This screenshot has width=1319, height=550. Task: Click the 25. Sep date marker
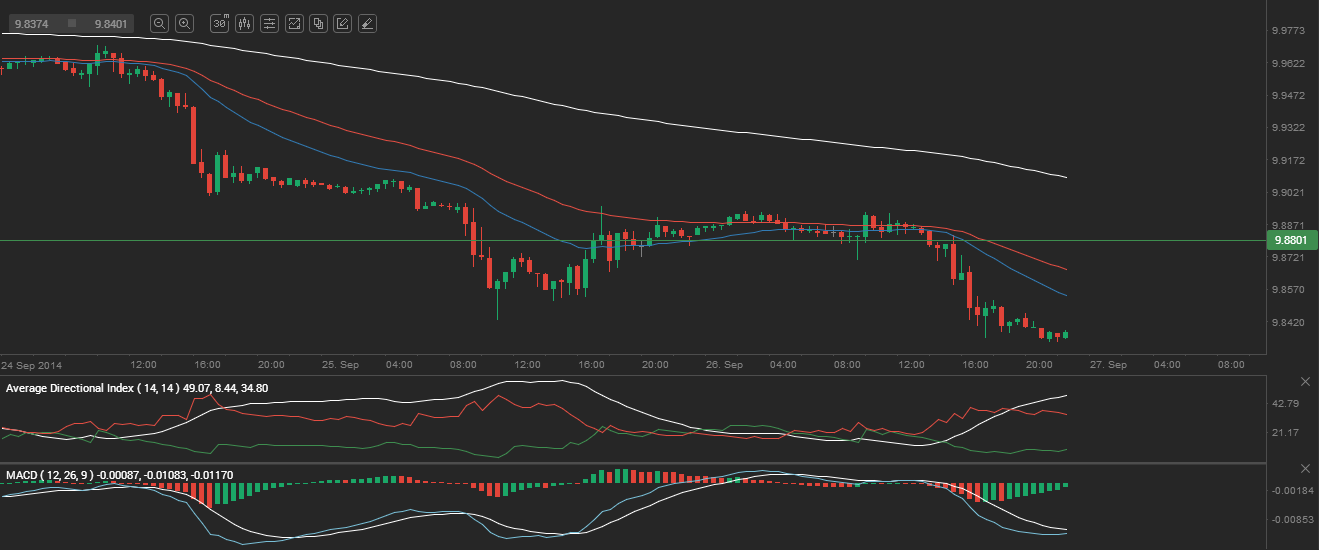(x=342, y=365)
